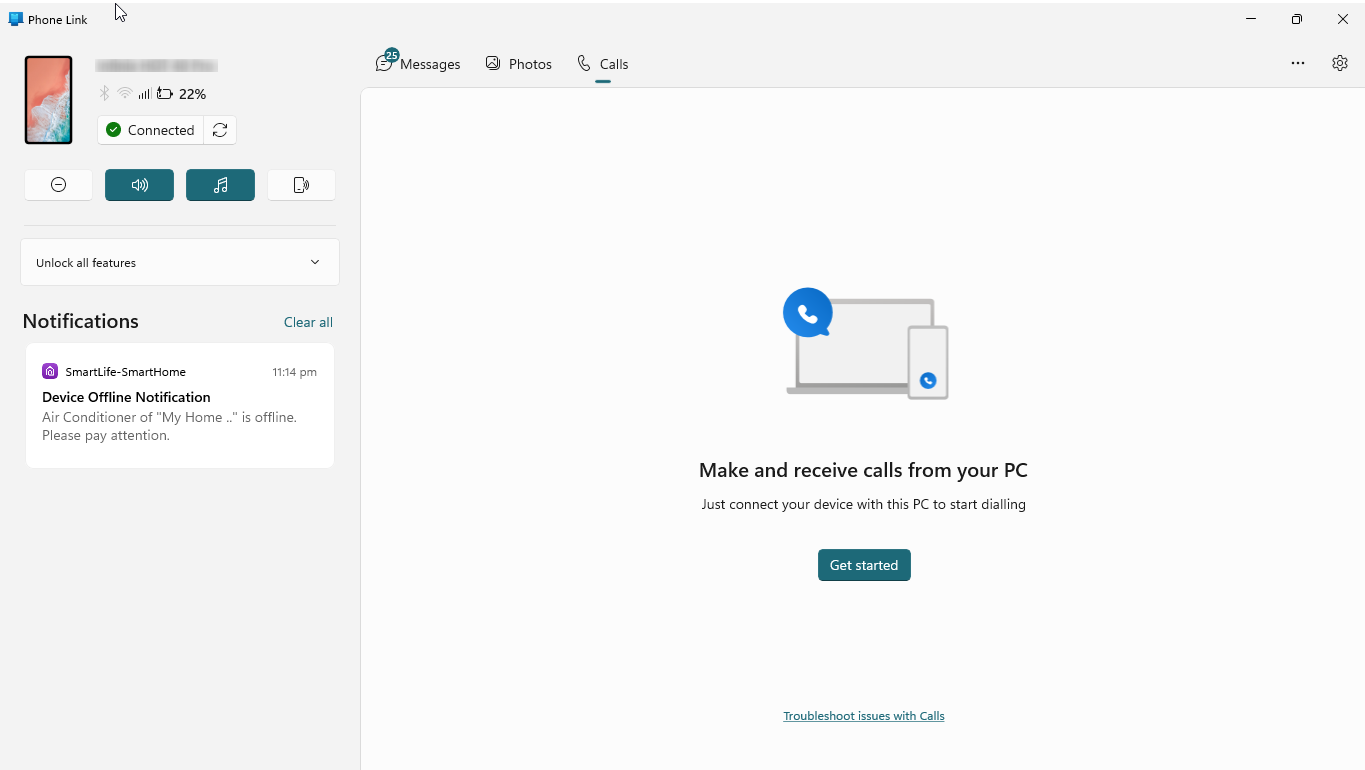Switch to the Photos tab

[519, 64]
